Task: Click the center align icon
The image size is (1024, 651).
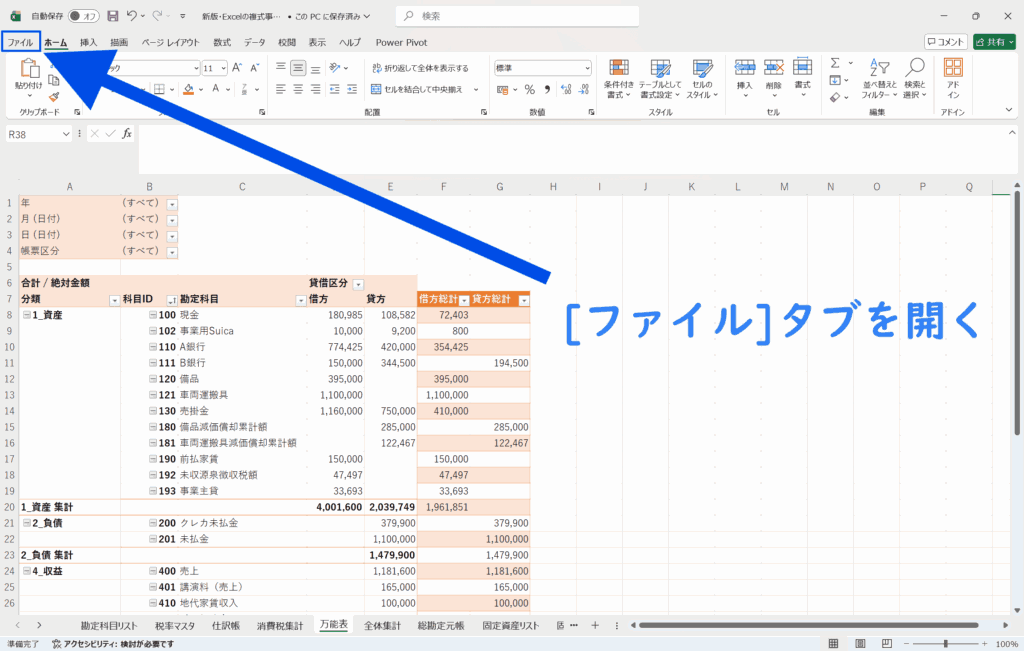Action: (x=298, y=89)
